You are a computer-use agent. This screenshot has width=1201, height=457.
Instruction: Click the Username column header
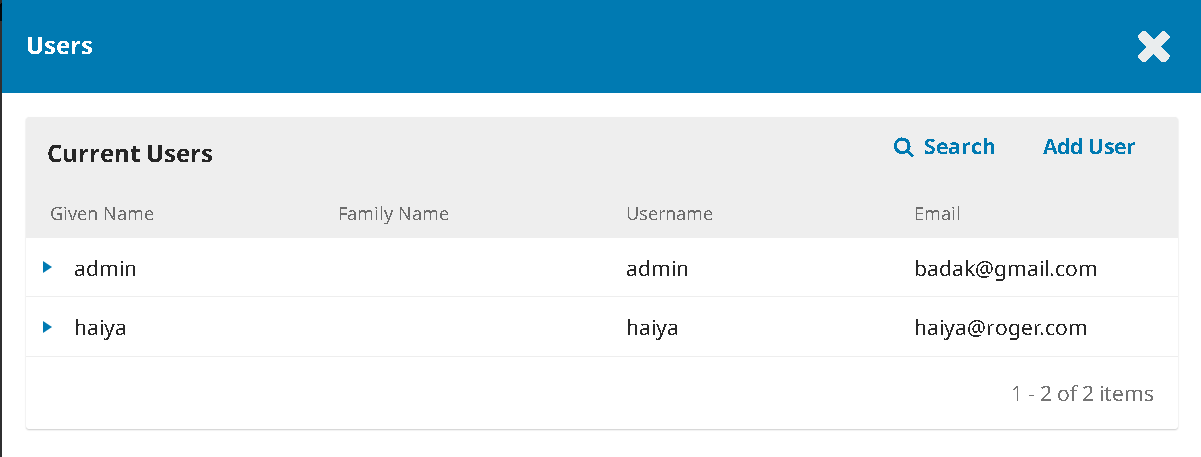pyautogui.click(x=669, y=214)
